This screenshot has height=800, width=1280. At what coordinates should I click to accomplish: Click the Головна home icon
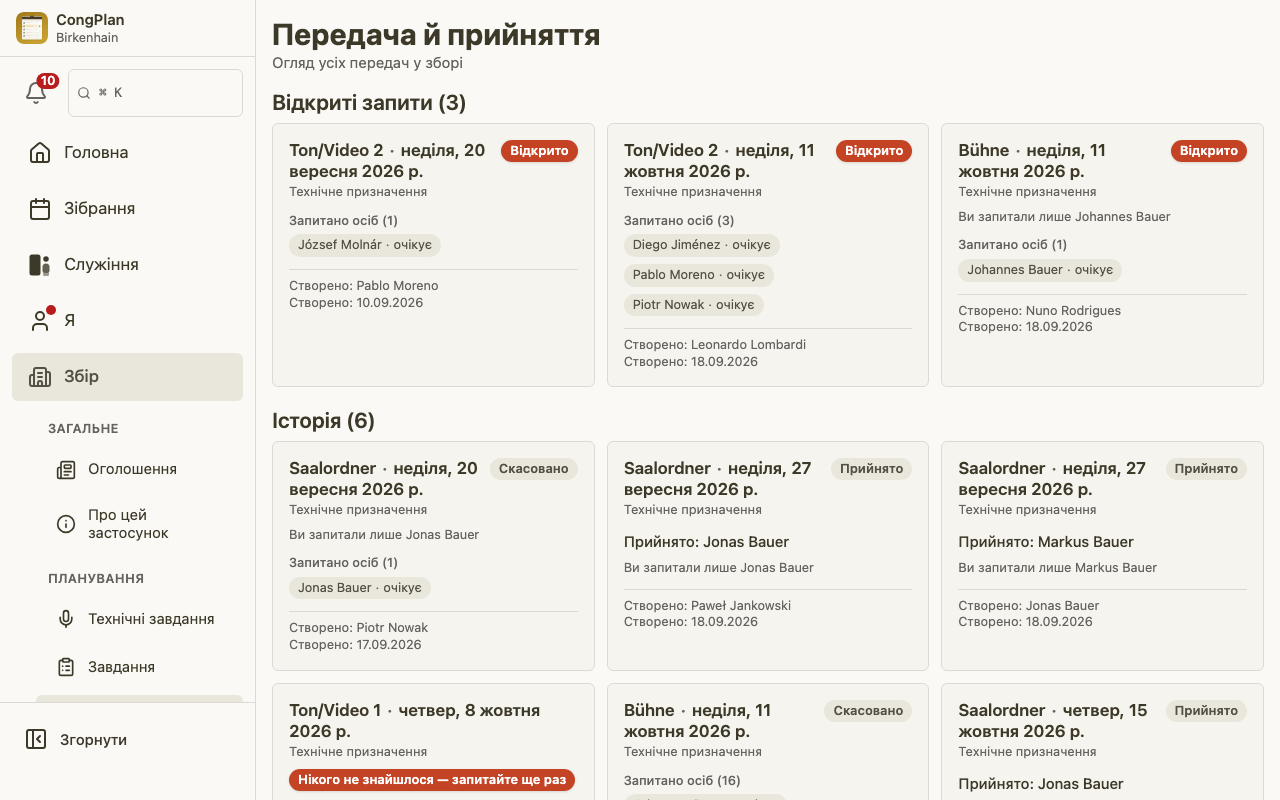pyautogui.click(x=40, y=153)
